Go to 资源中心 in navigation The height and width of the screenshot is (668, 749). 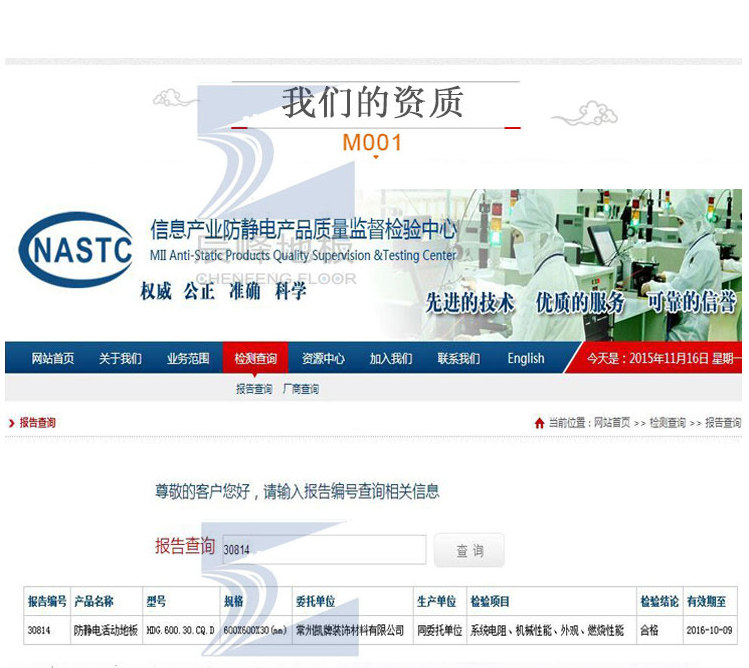[323, 358]
